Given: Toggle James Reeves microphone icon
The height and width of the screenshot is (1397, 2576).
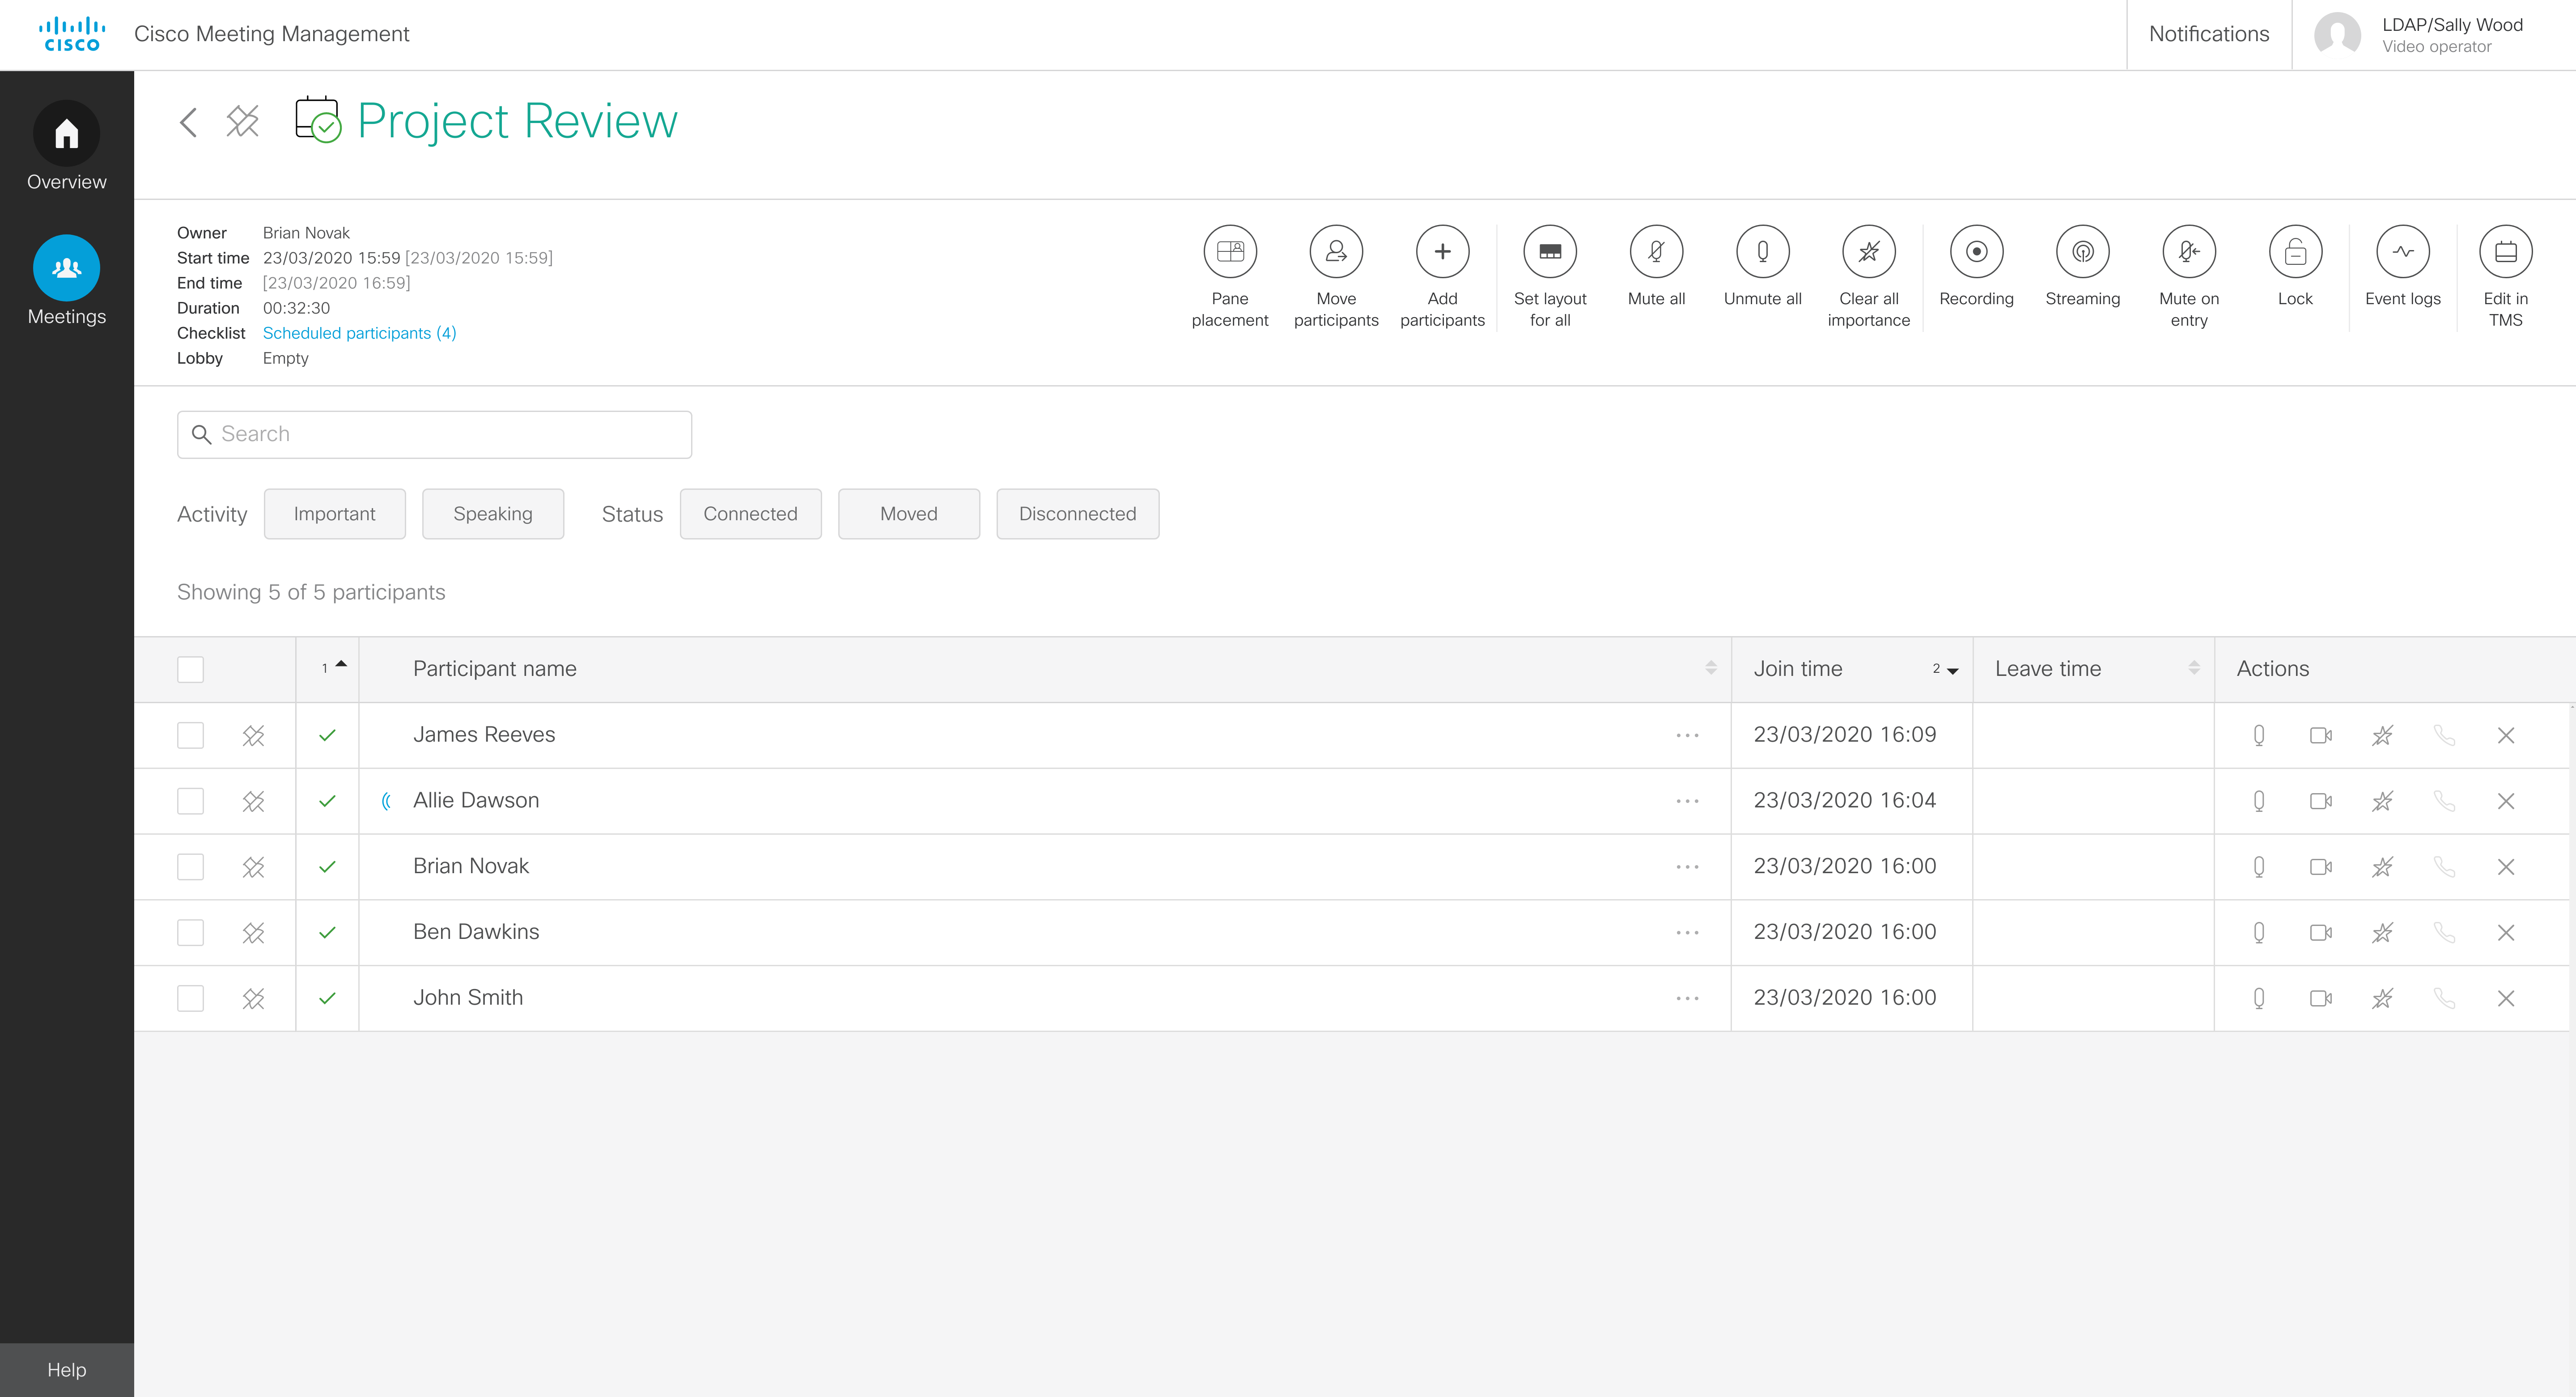Looking at the screenshot, I should tap(2258, 736).
